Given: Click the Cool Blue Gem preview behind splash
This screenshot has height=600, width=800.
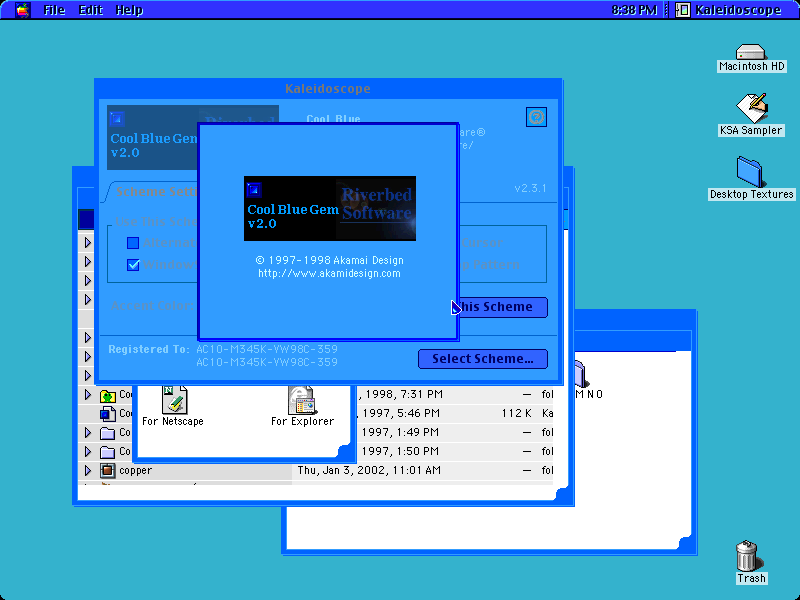Looking at the screenshot, I should [152, 137].
